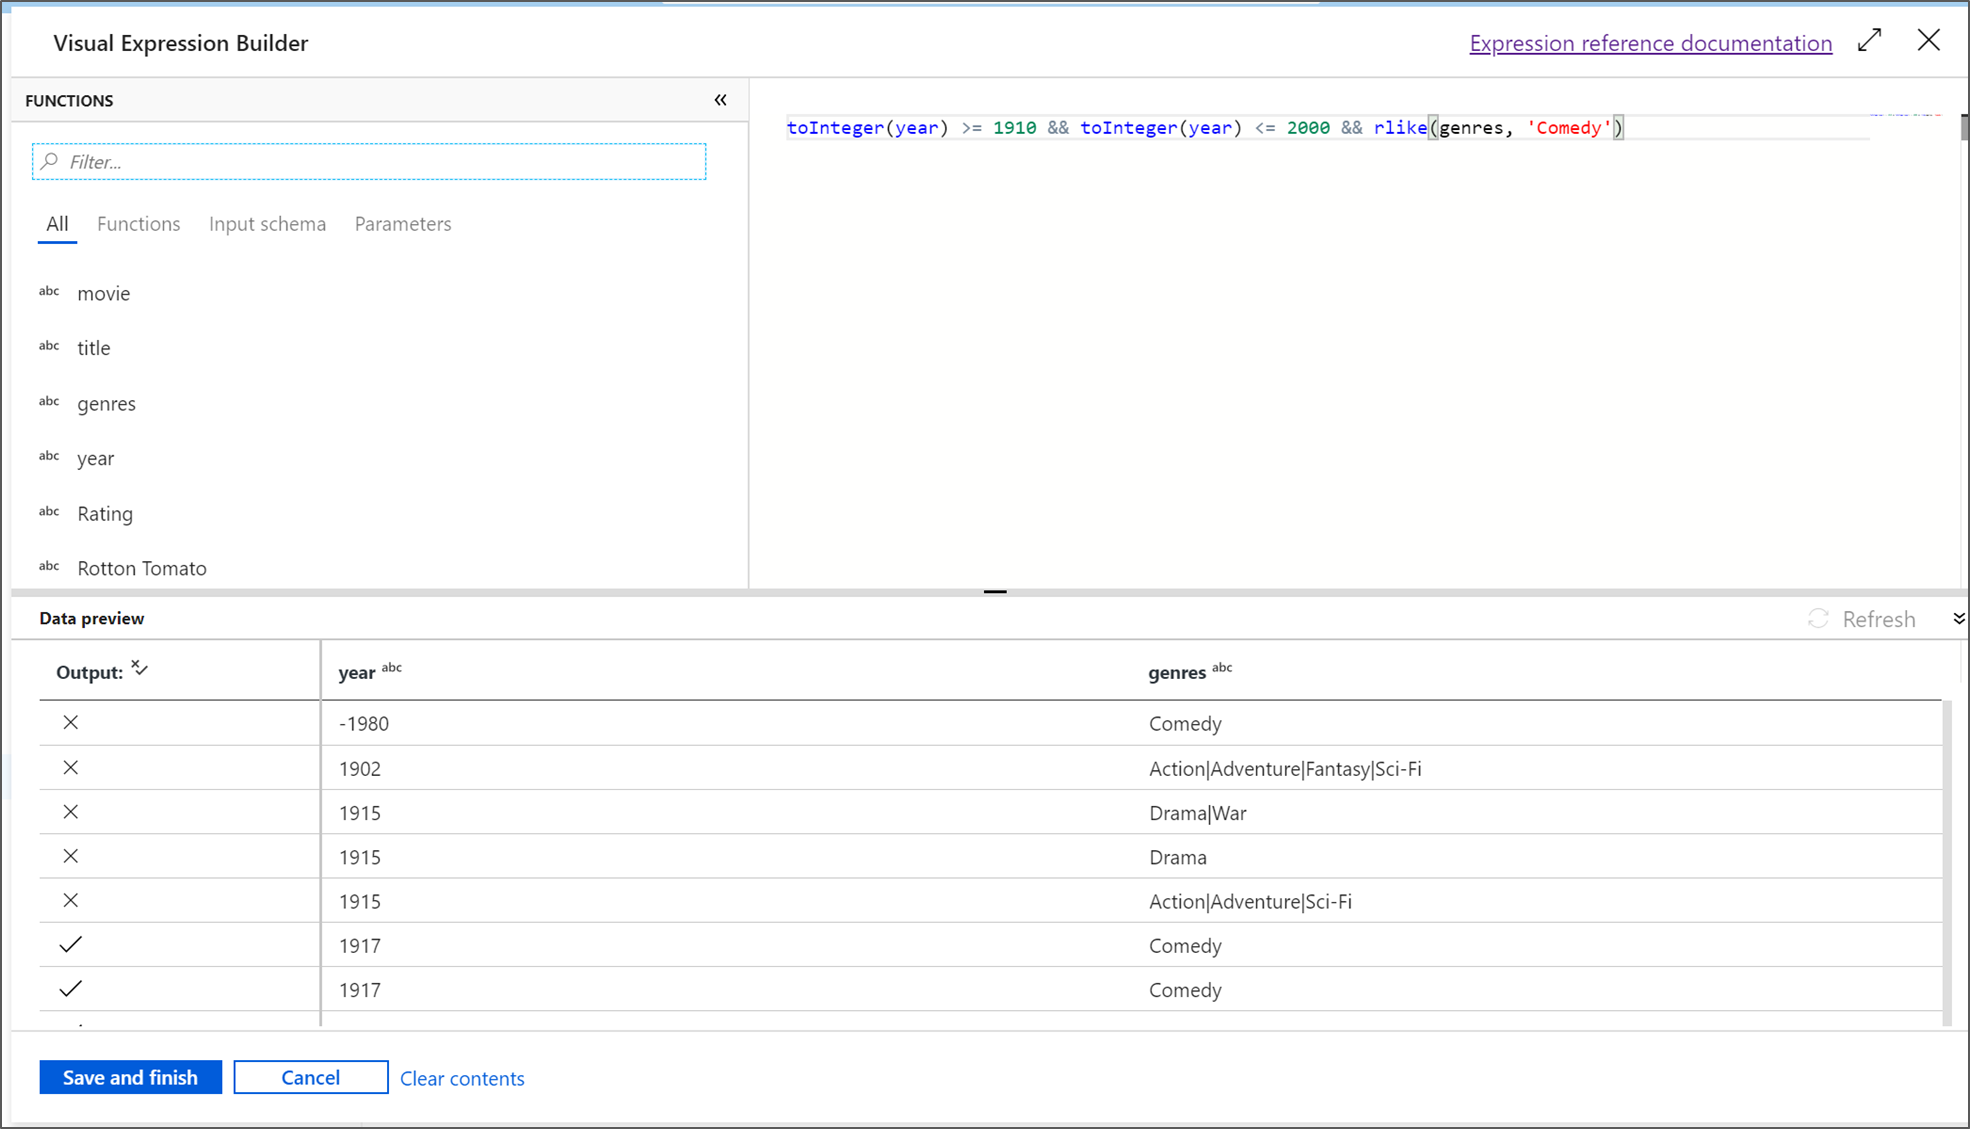Expand the genres column header
The width and height of the screenshot is (1970, 1129).
[x=1176, y=671]
